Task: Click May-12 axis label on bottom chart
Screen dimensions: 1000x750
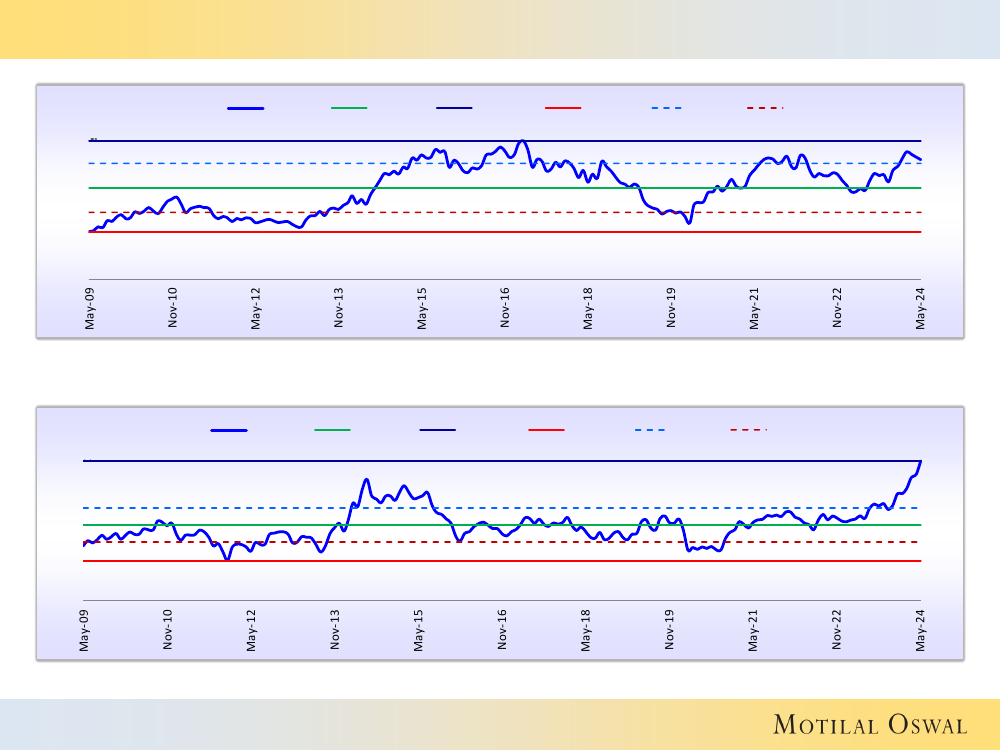Action: [x=251, y=630]
